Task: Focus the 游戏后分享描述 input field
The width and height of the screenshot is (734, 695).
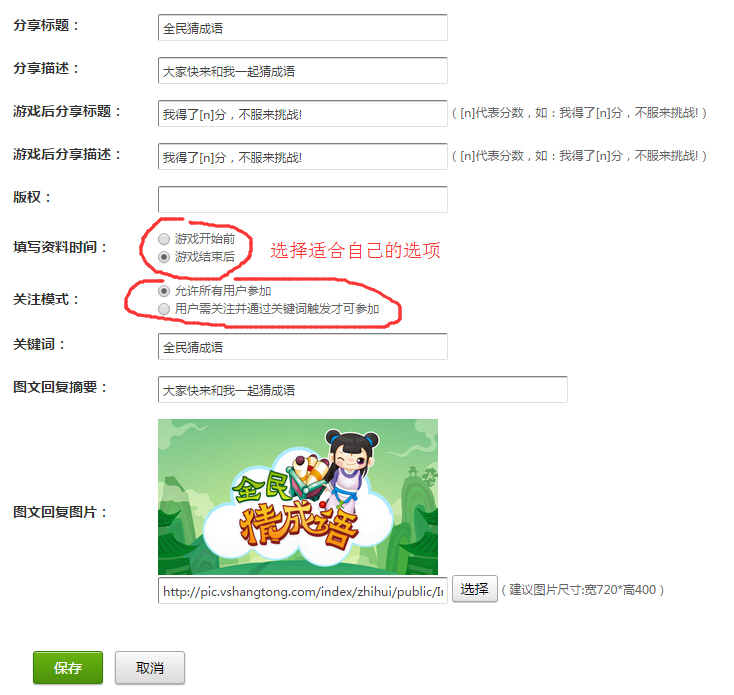Action: click(x=302, y=157)
